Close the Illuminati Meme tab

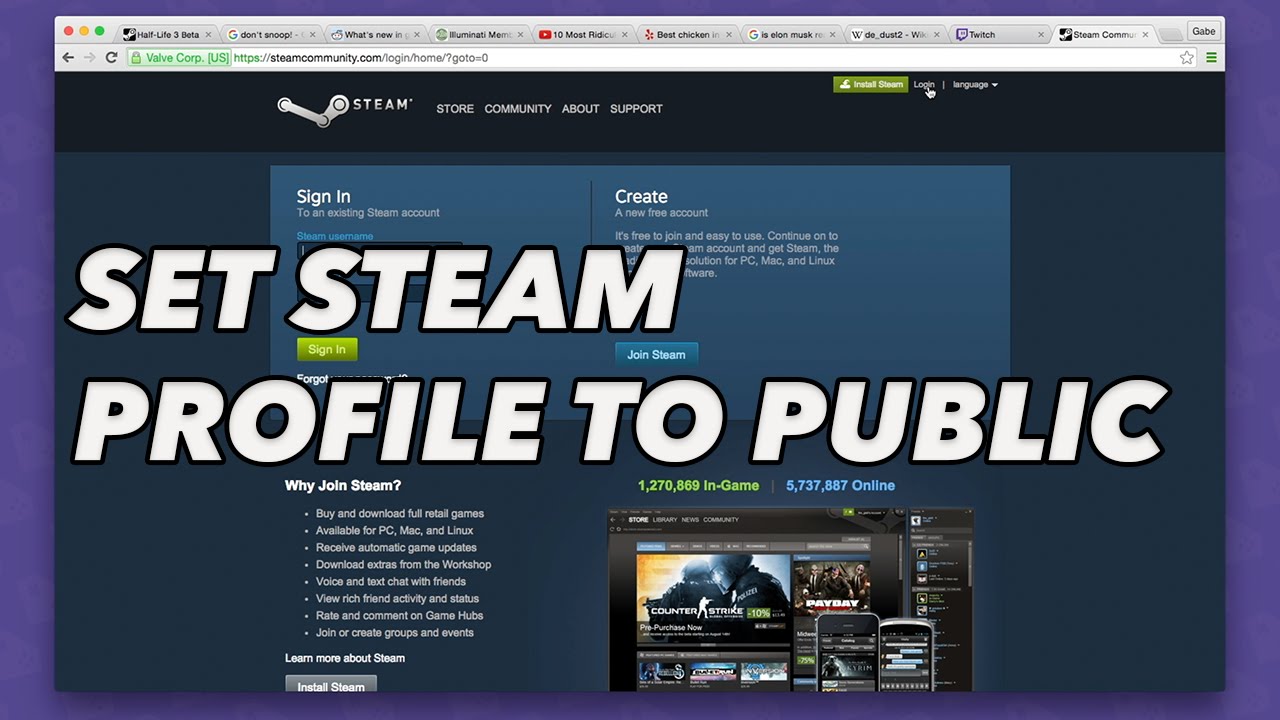coord(520,35)
